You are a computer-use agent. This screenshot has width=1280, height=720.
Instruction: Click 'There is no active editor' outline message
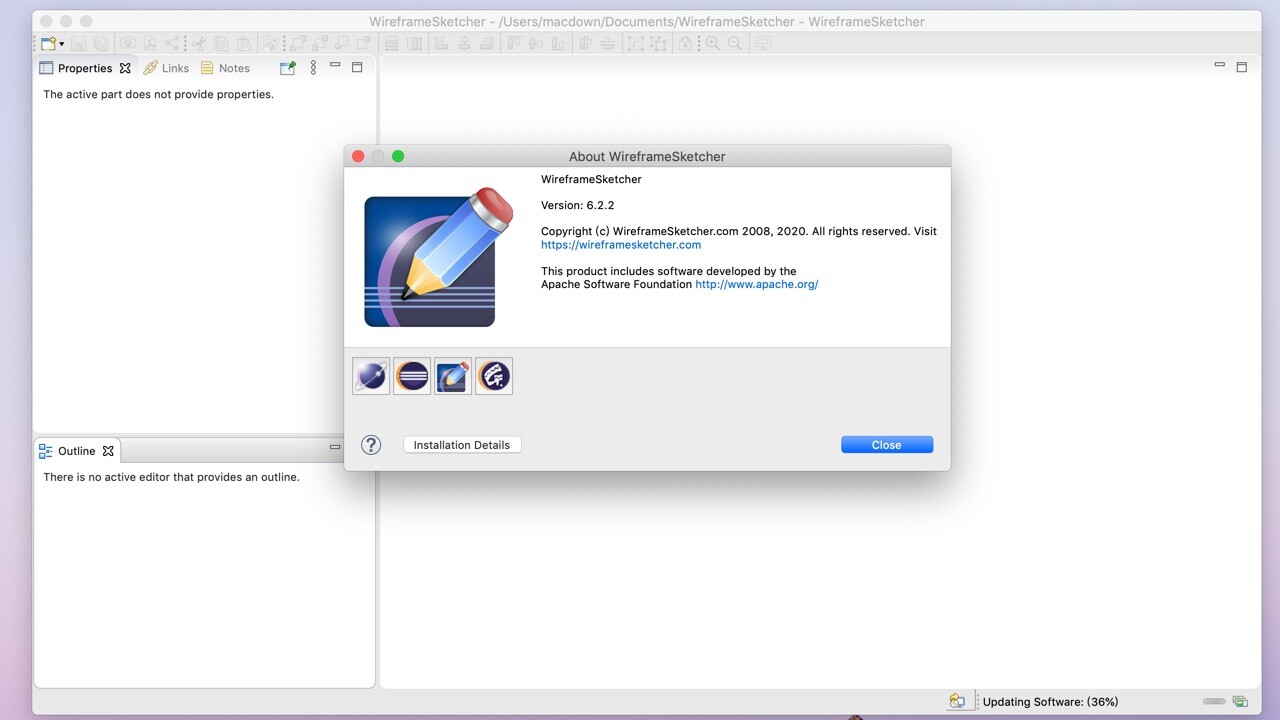171,477
